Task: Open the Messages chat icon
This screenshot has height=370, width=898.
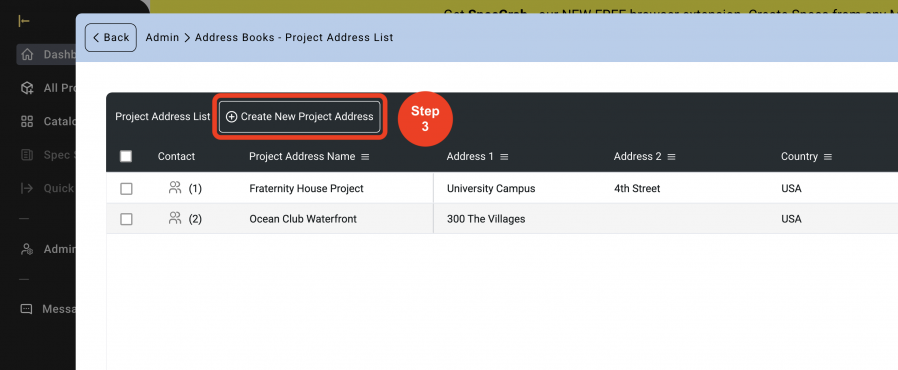Action: [26, 309]
